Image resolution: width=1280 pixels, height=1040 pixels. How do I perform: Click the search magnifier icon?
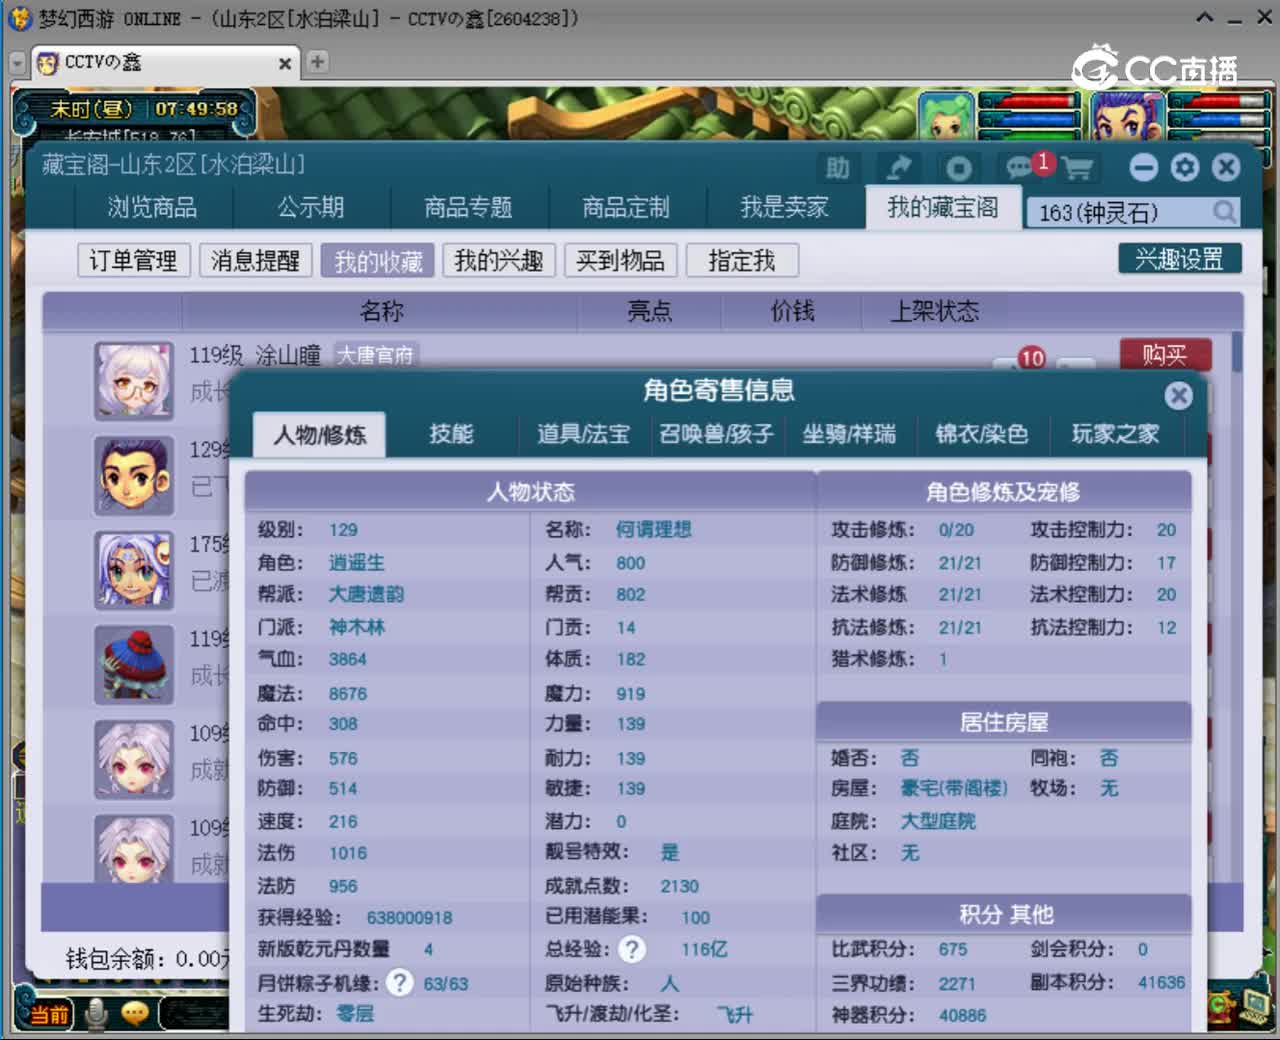(x=1225, y=211)
